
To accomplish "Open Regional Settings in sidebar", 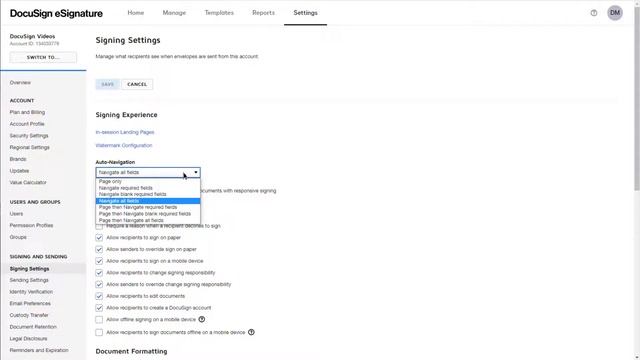I will (29, 147).
